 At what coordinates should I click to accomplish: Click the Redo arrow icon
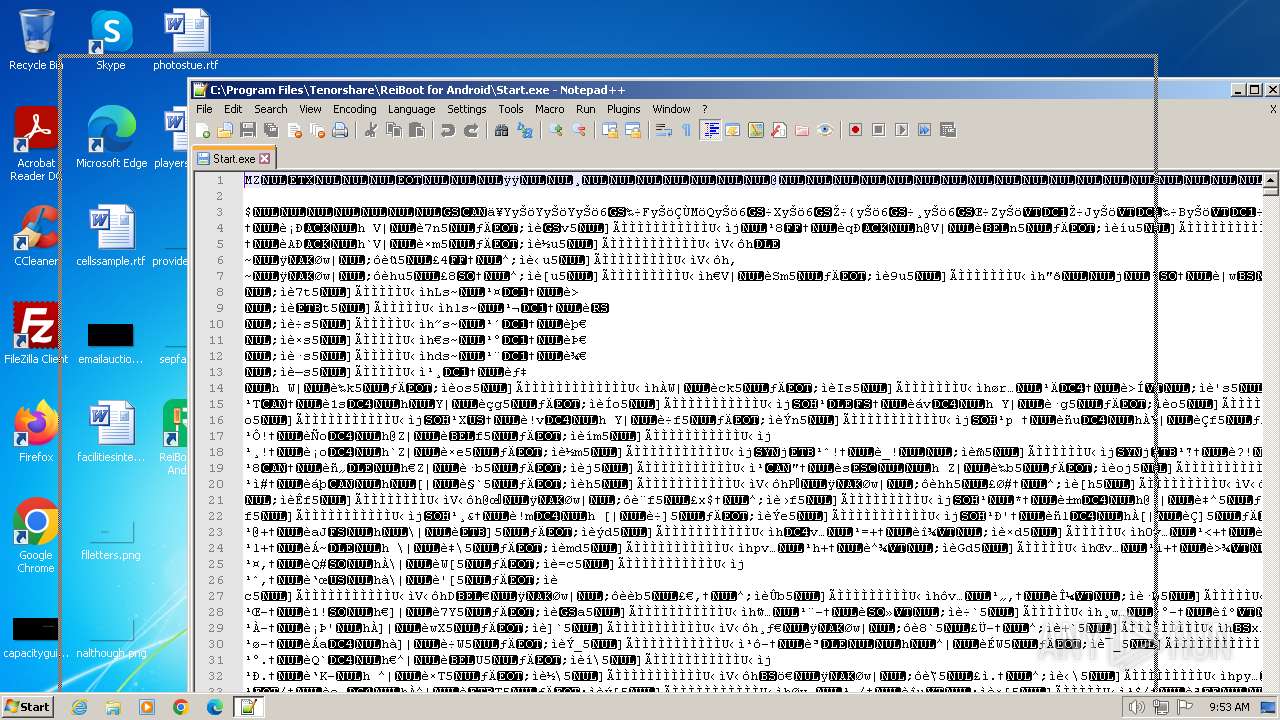(x=470, y=130)
